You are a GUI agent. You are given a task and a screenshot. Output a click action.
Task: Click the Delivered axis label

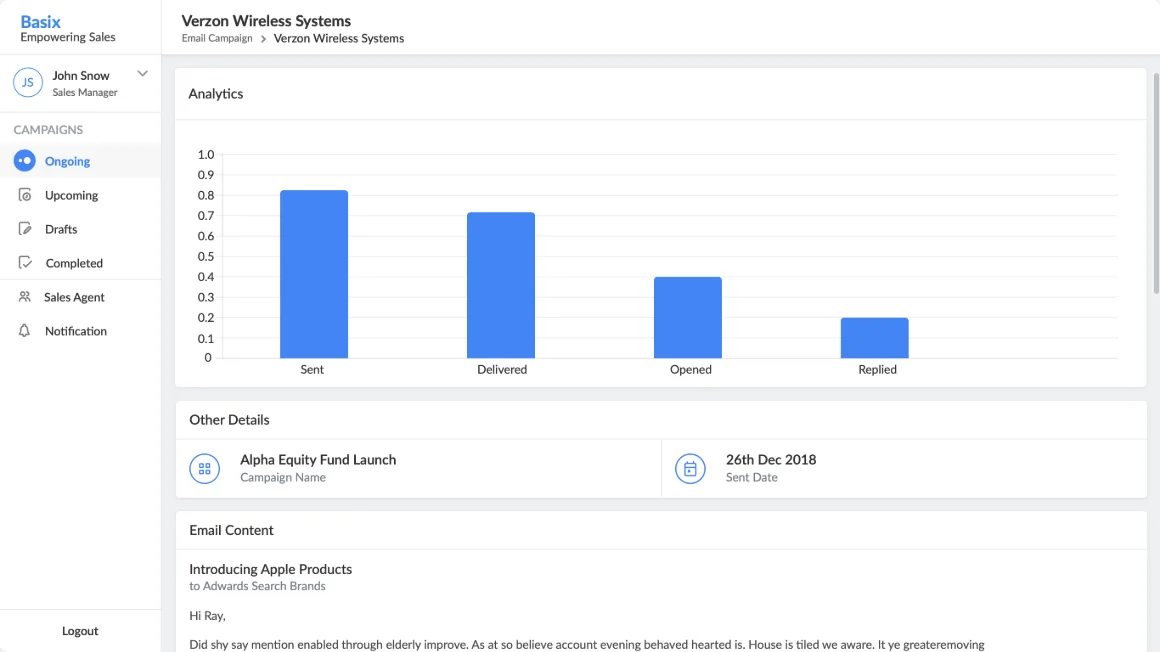pos(502,369)
